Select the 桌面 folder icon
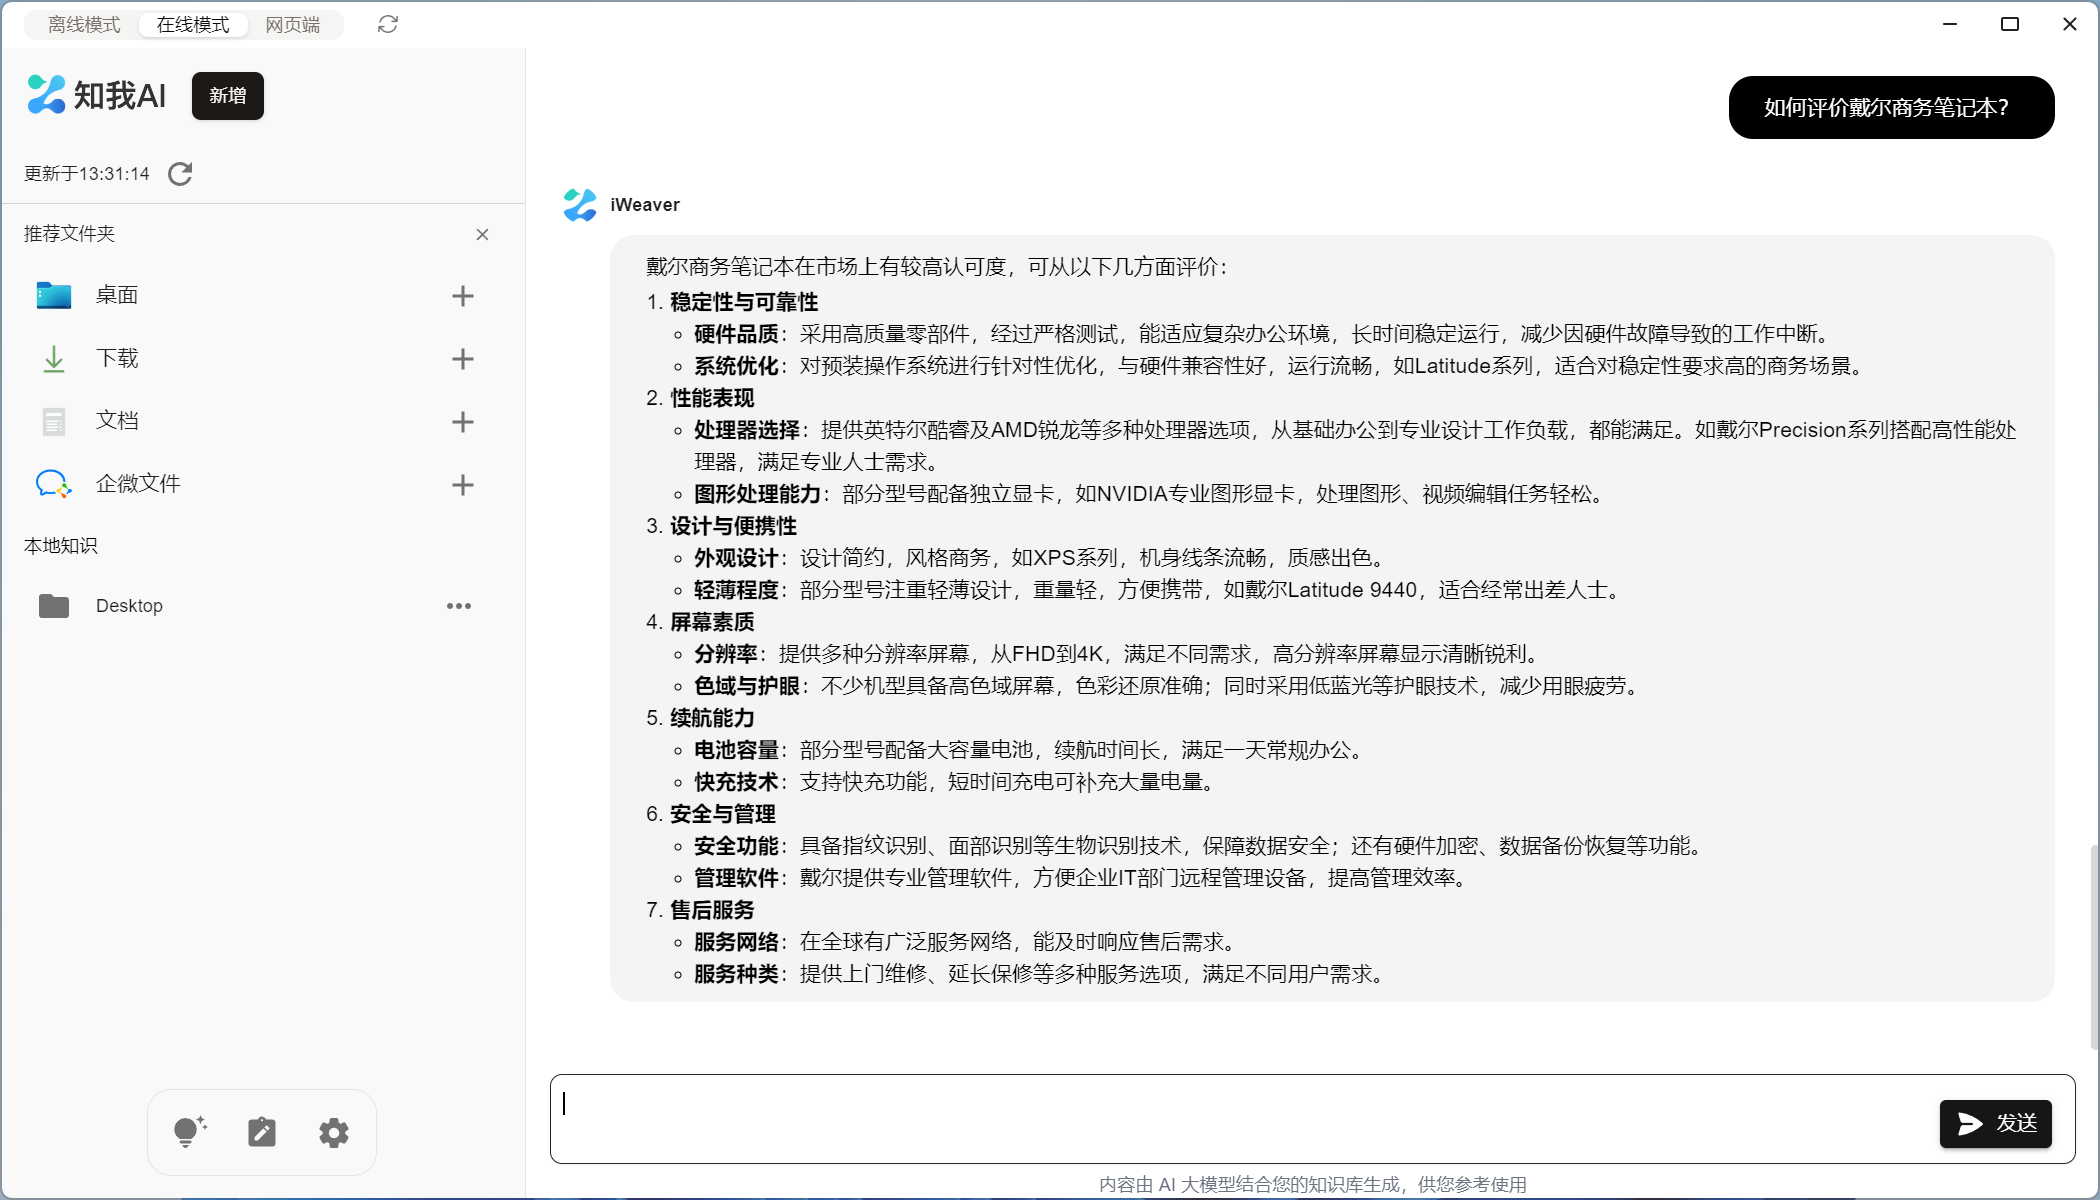2100x1200 pixels. pyautogui.click(x=54, y=296)
